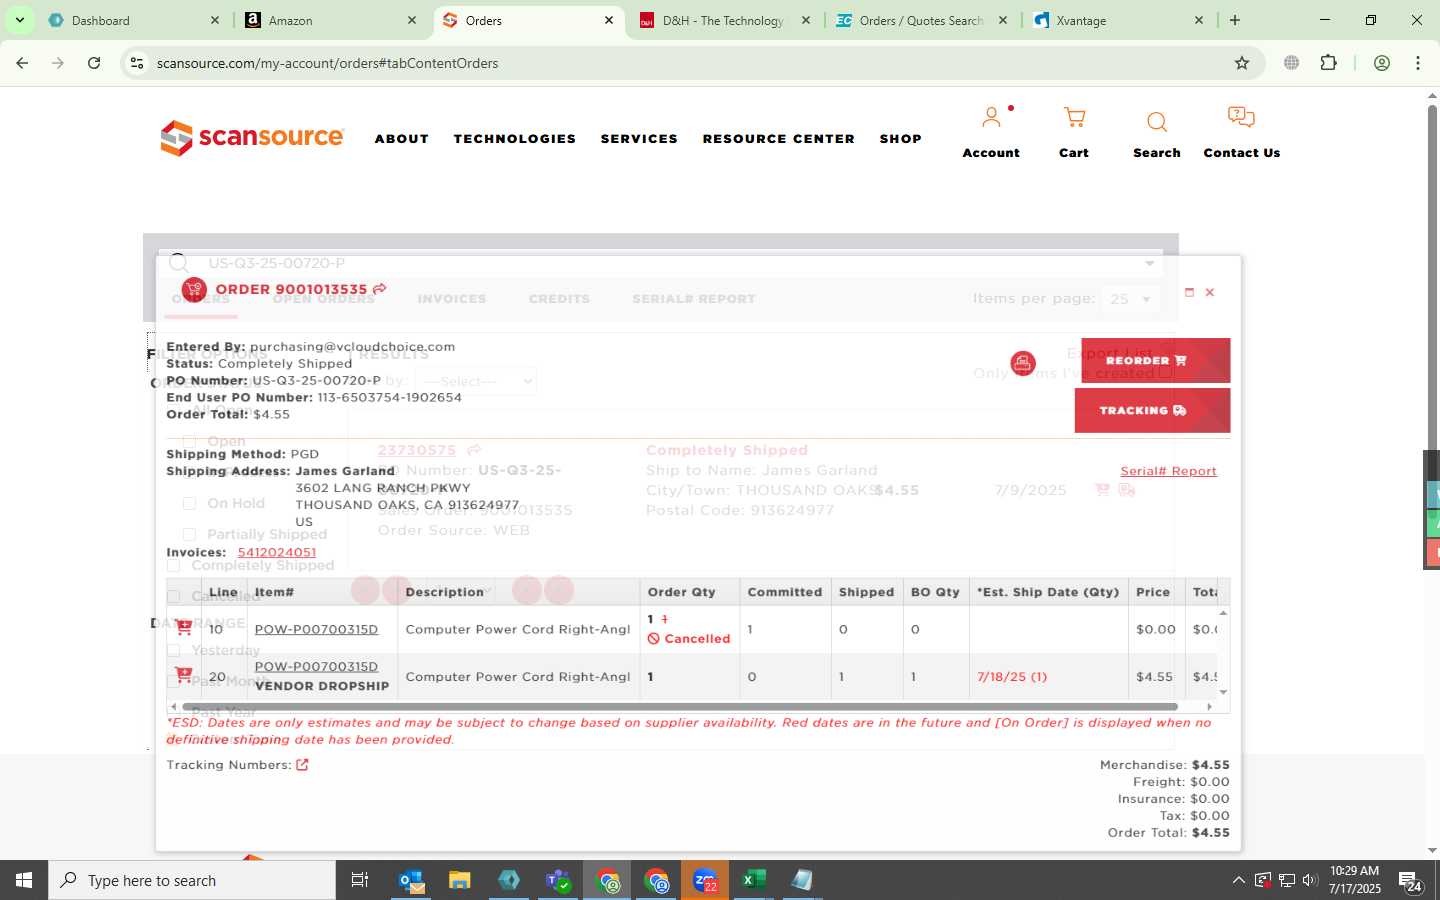Click the Contact Us chat icon

pyautogui.click(x=1241, y=117)
